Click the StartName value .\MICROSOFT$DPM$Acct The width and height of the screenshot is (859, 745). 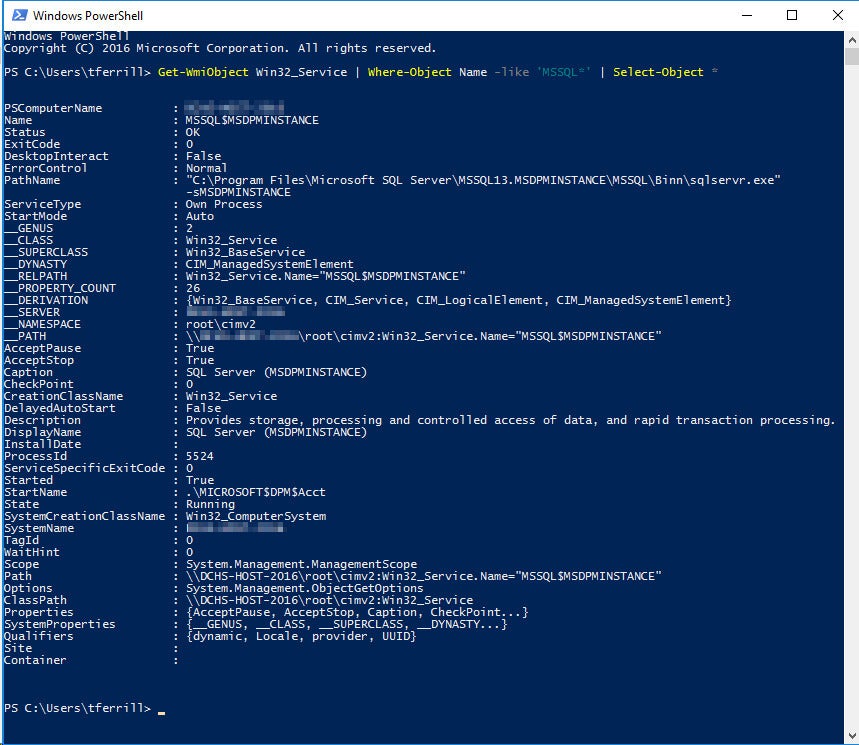[255, 492]
